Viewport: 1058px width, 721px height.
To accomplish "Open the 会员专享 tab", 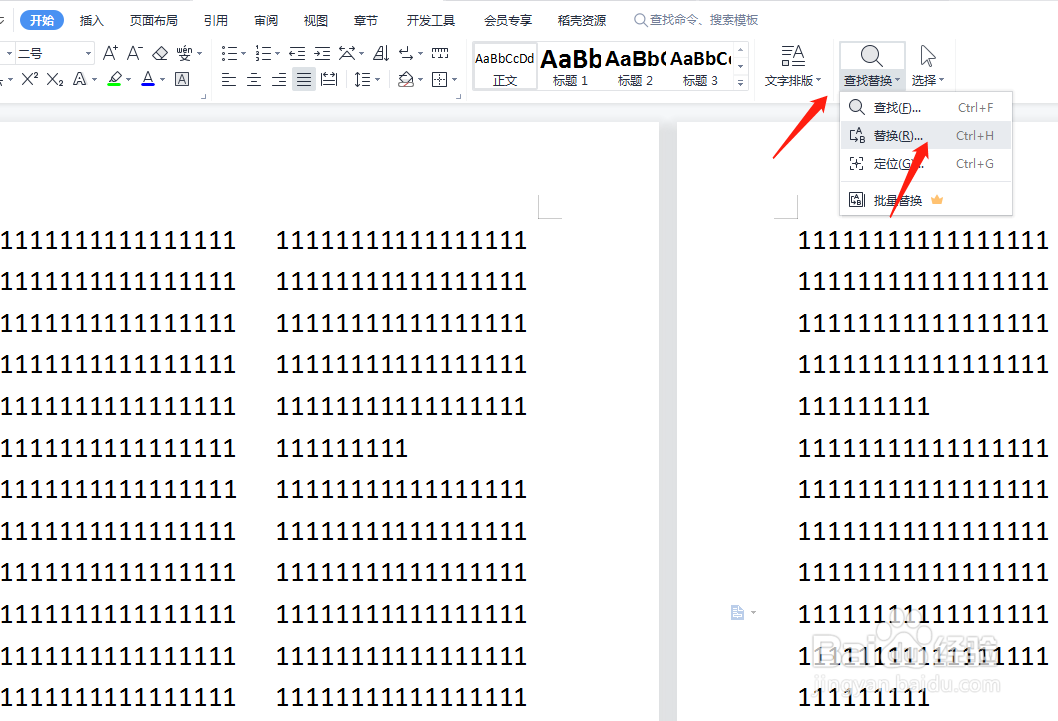I will click(x=507, y=20).
